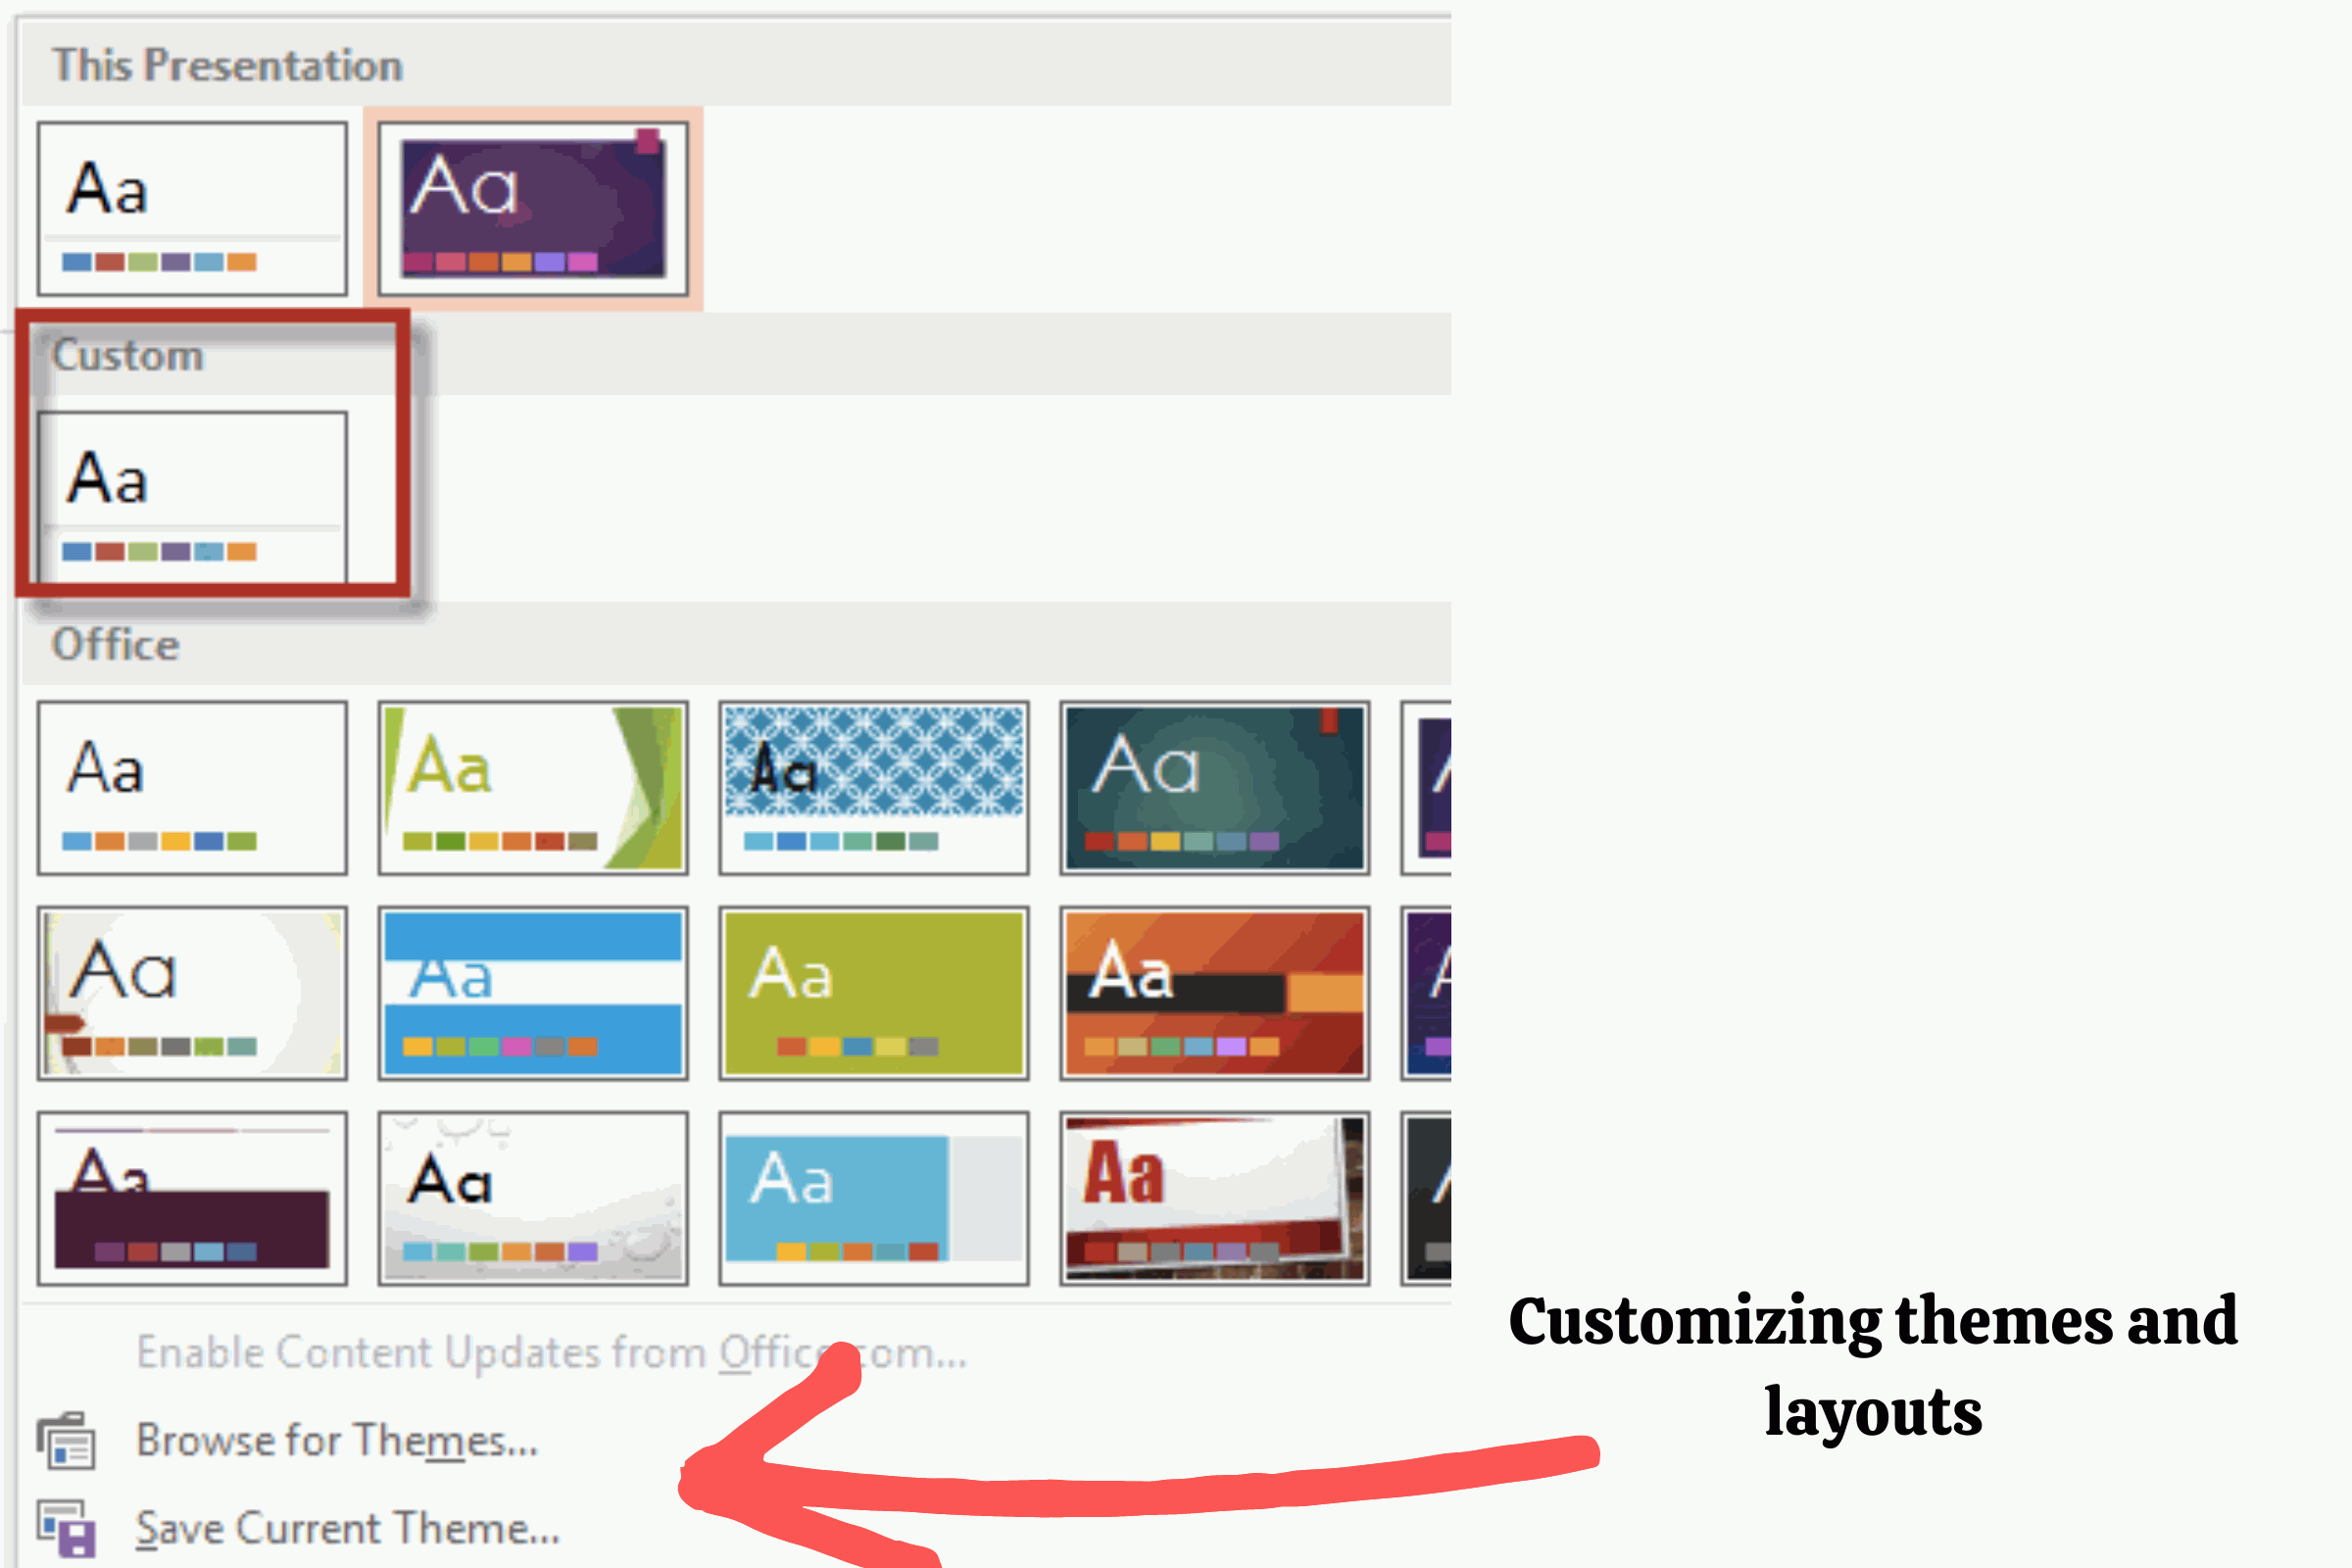Apply the white theme with the dark maroon band
Viewport: 2352px width, 1568px height.
point(192,1198)
